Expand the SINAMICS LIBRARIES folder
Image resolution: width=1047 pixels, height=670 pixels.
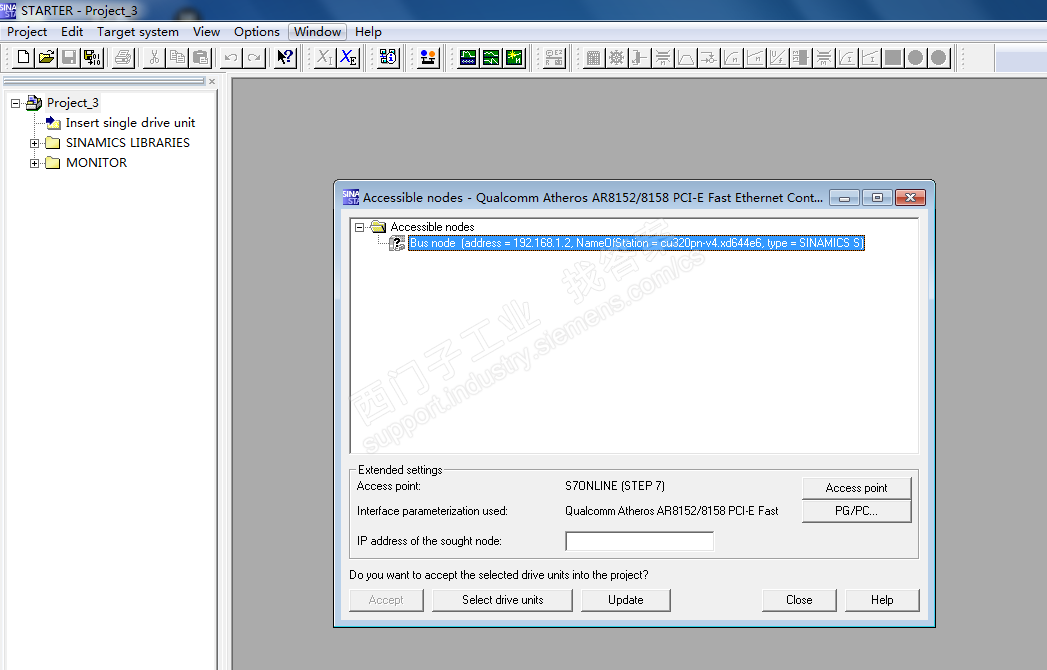click(x=34, y=143)
